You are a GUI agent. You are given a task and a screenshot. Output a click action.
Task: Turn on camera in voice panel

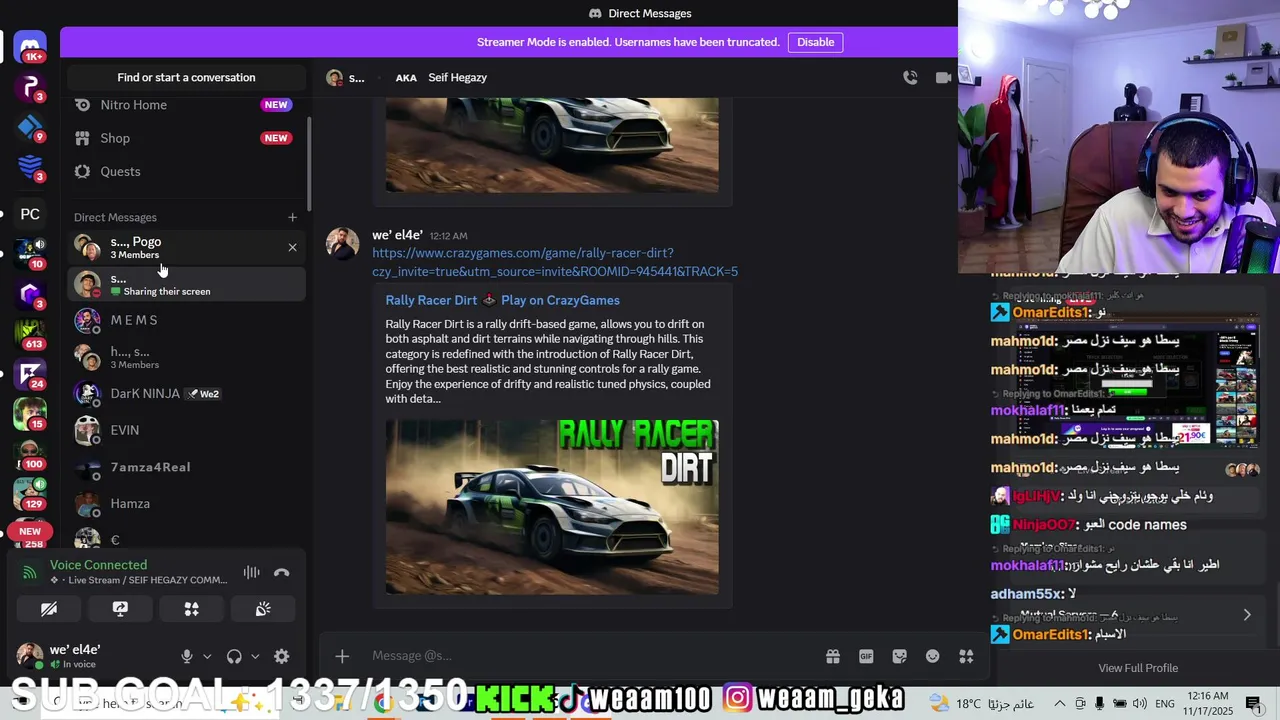click(48, 608)
